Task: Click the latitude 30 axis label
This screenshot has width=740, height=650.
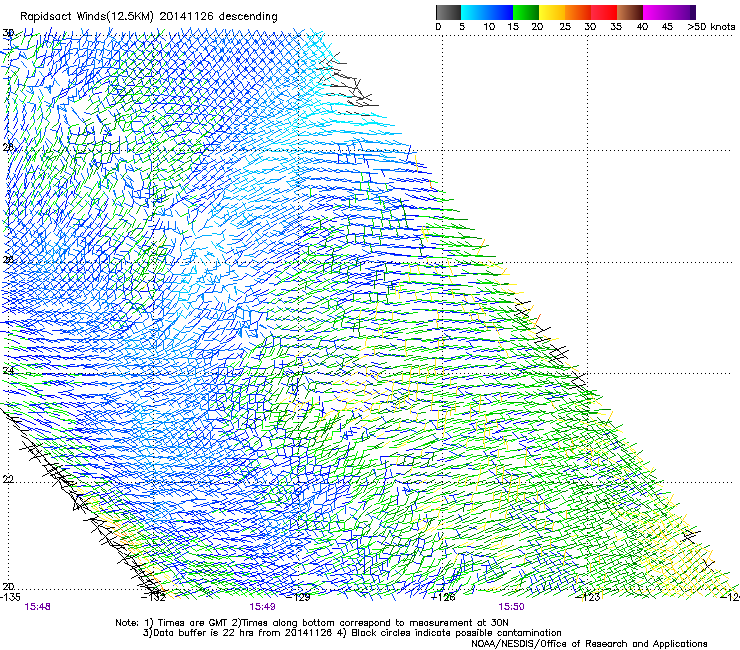Action: [8, 33]
